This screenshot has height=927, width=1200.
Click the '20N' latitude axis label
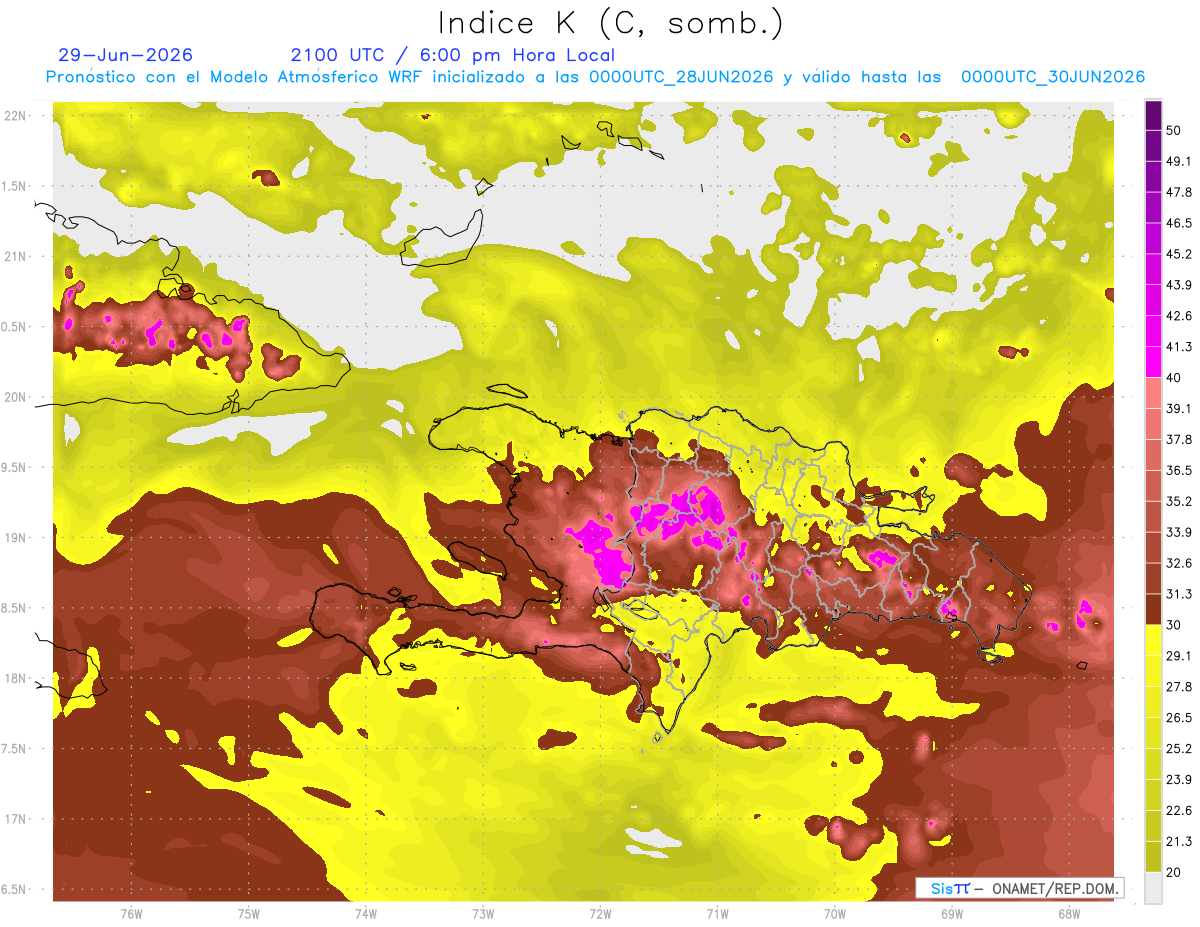click(x=14, y=397)
